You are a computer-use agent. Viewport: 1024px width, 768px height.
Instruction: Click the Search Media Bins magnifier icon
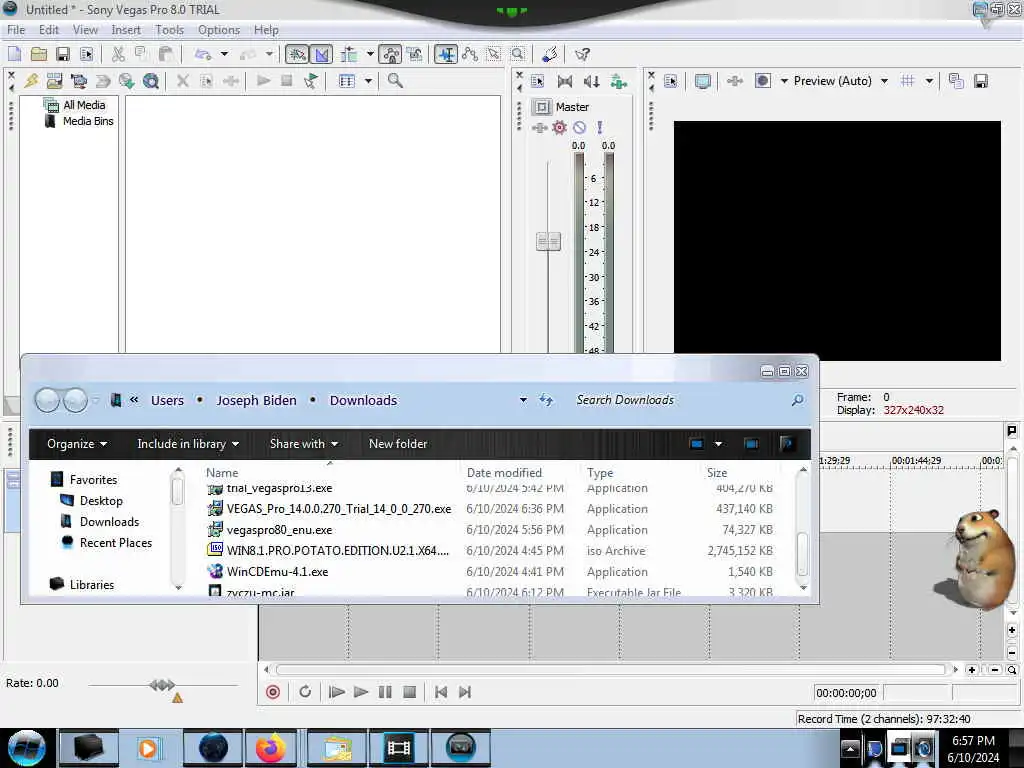pyautogui.click(x=395, y=81)
